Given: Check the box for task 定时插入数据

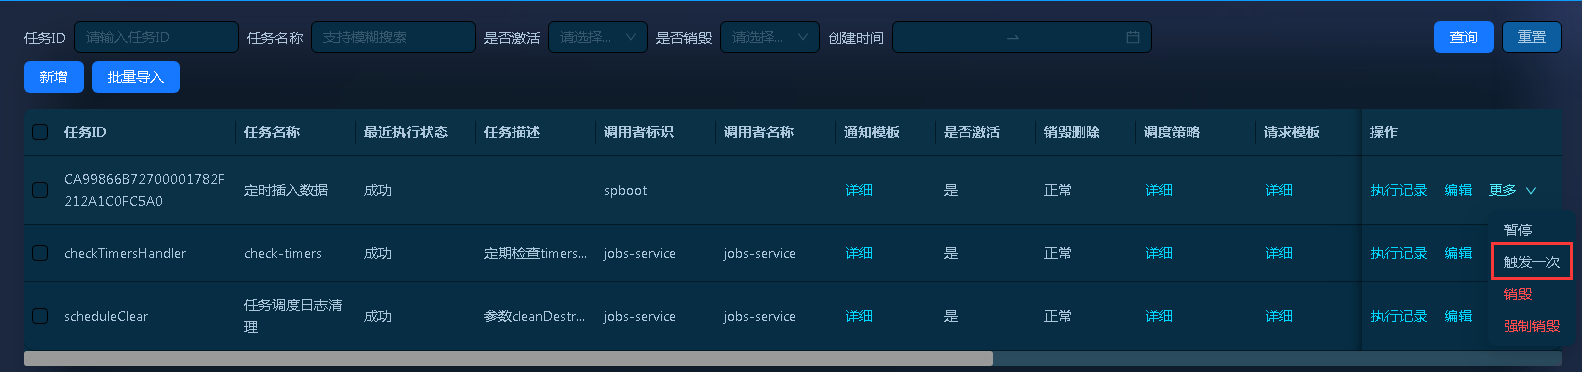Looking at the screenshot, I should point(40,190).
